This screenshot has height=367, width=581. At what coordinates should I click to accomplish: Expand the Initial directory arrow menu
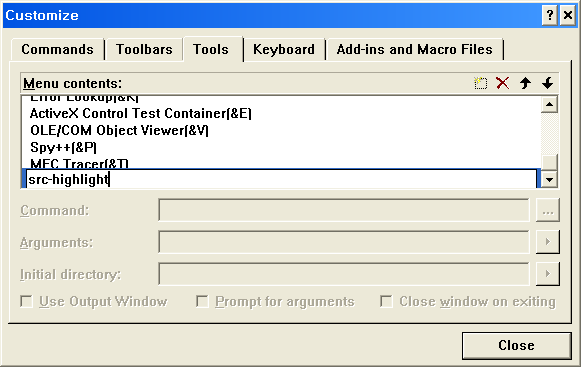(x=548, y=274)
